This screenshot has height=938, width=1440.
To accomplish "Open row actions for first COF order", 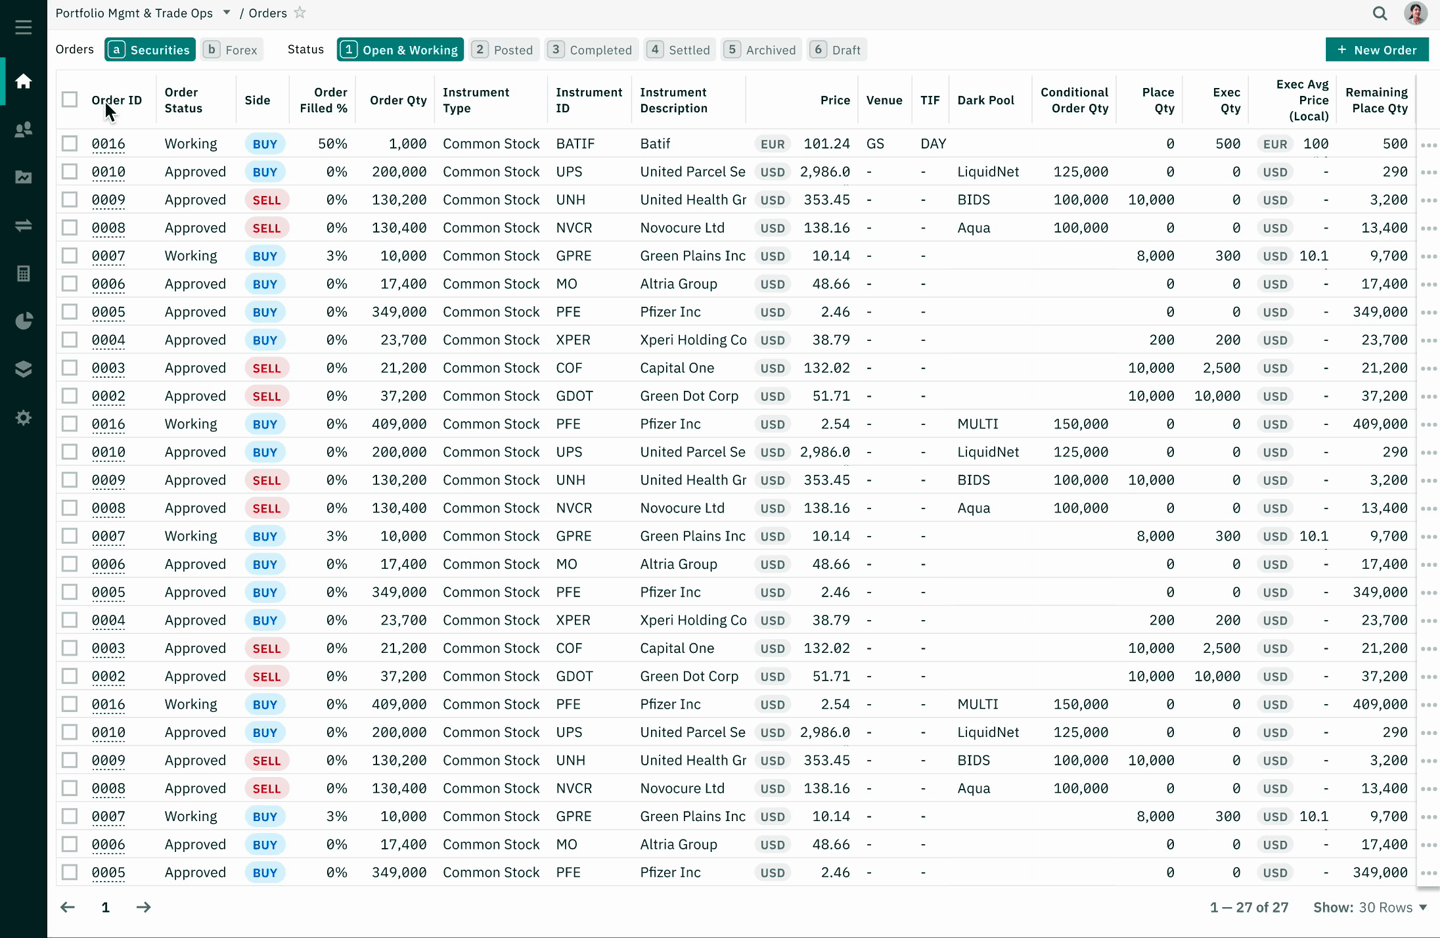I will pyautogui.click(x=1428, y=369).
